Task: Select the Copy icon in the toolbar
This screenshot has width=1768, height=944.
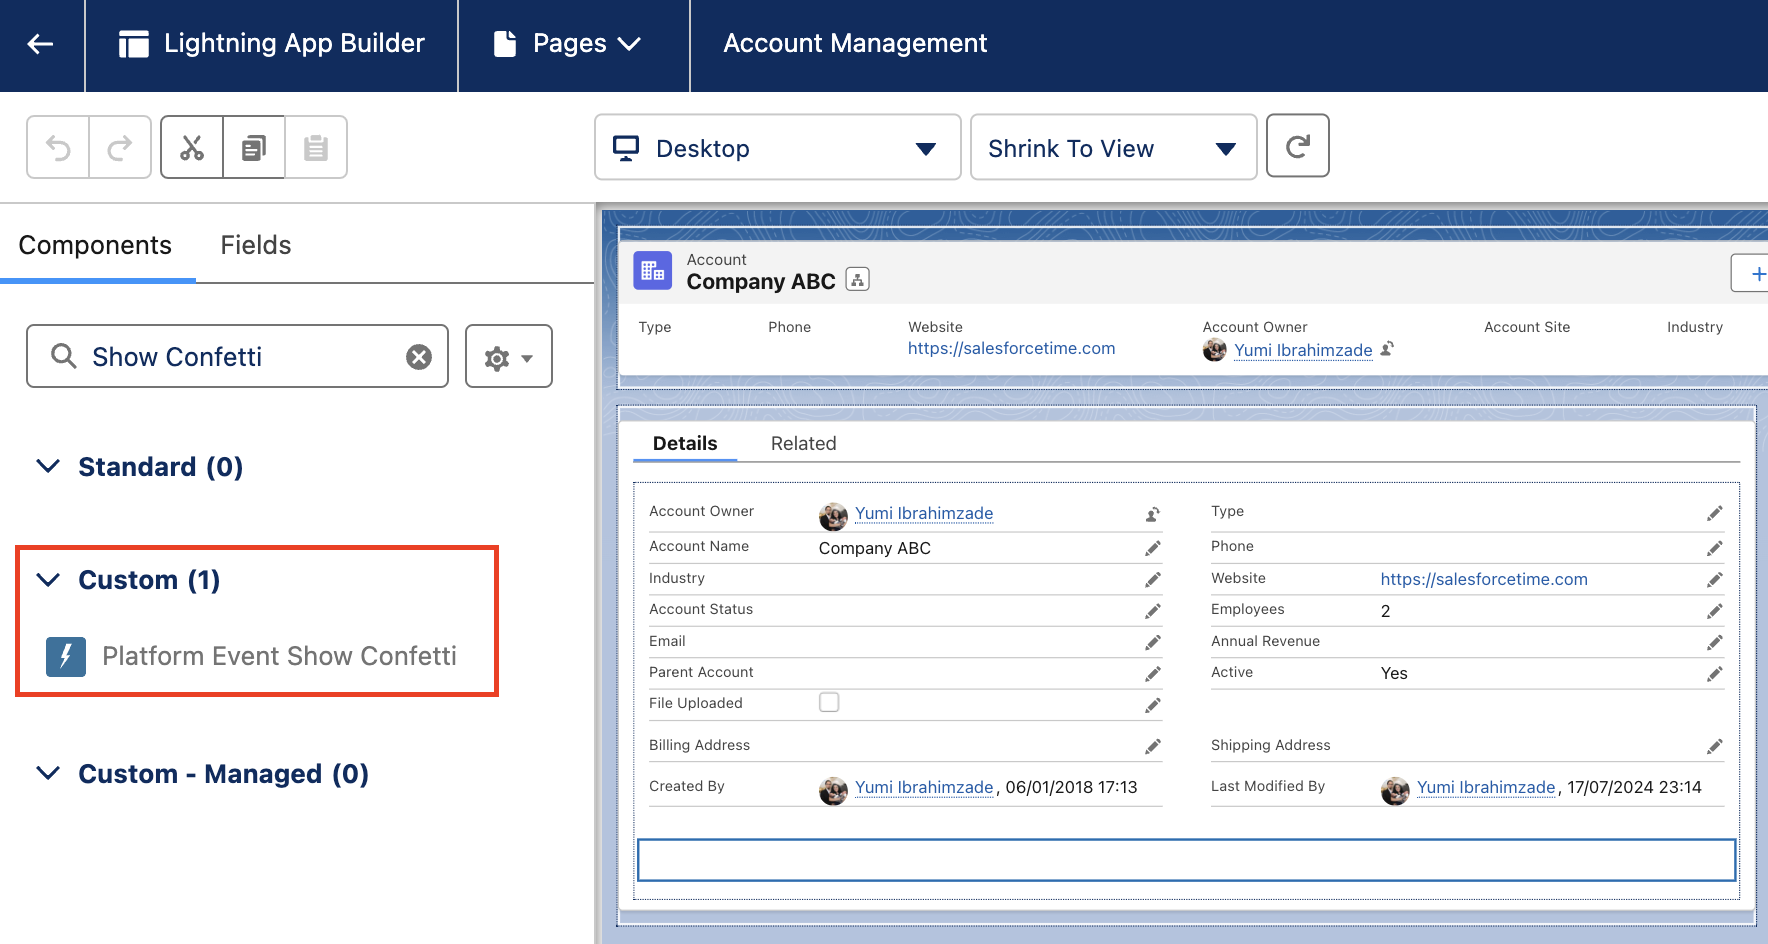Action: (x=253, y=147)
